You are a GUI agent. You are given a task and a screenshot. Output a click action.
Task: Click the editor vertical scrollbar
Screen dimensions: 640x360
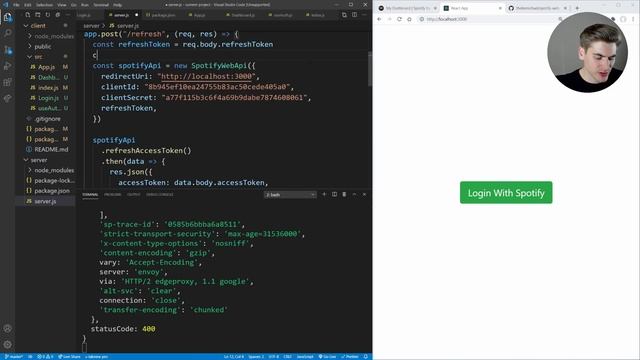(370, 69)
